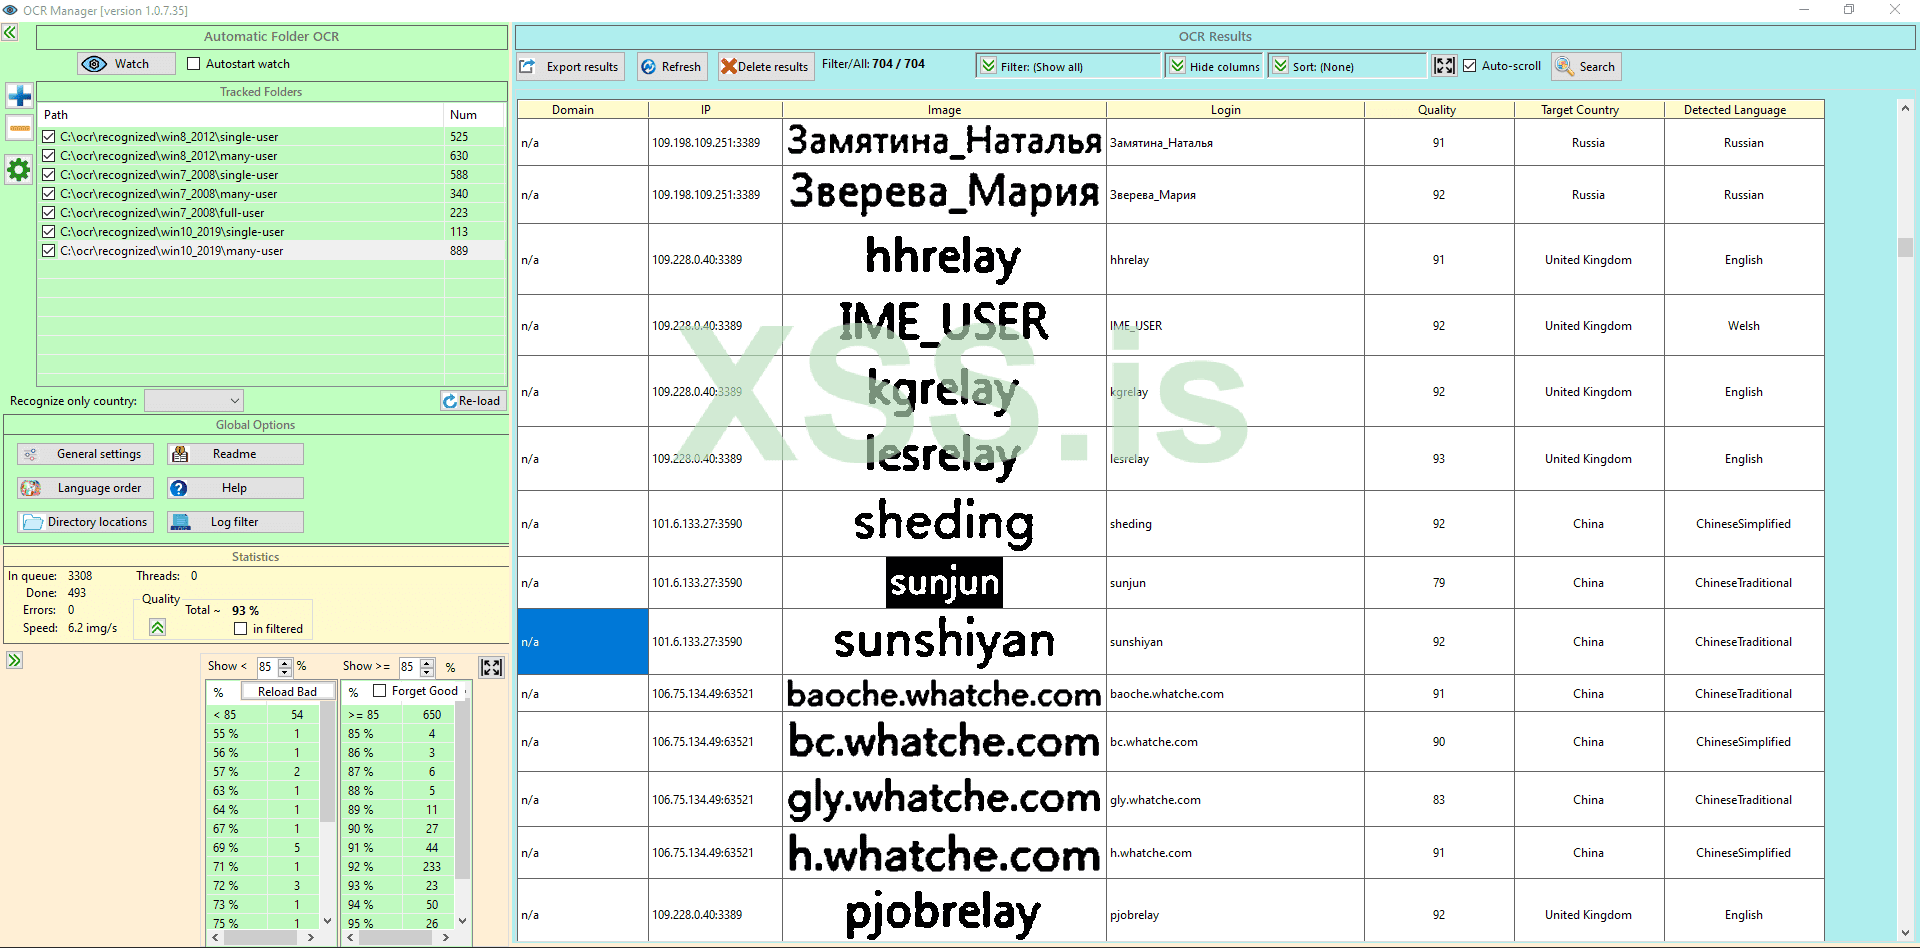Click the expand-view icon beside Auto-scroll
Viewport: 1920px width, 948px height.
1443,65
